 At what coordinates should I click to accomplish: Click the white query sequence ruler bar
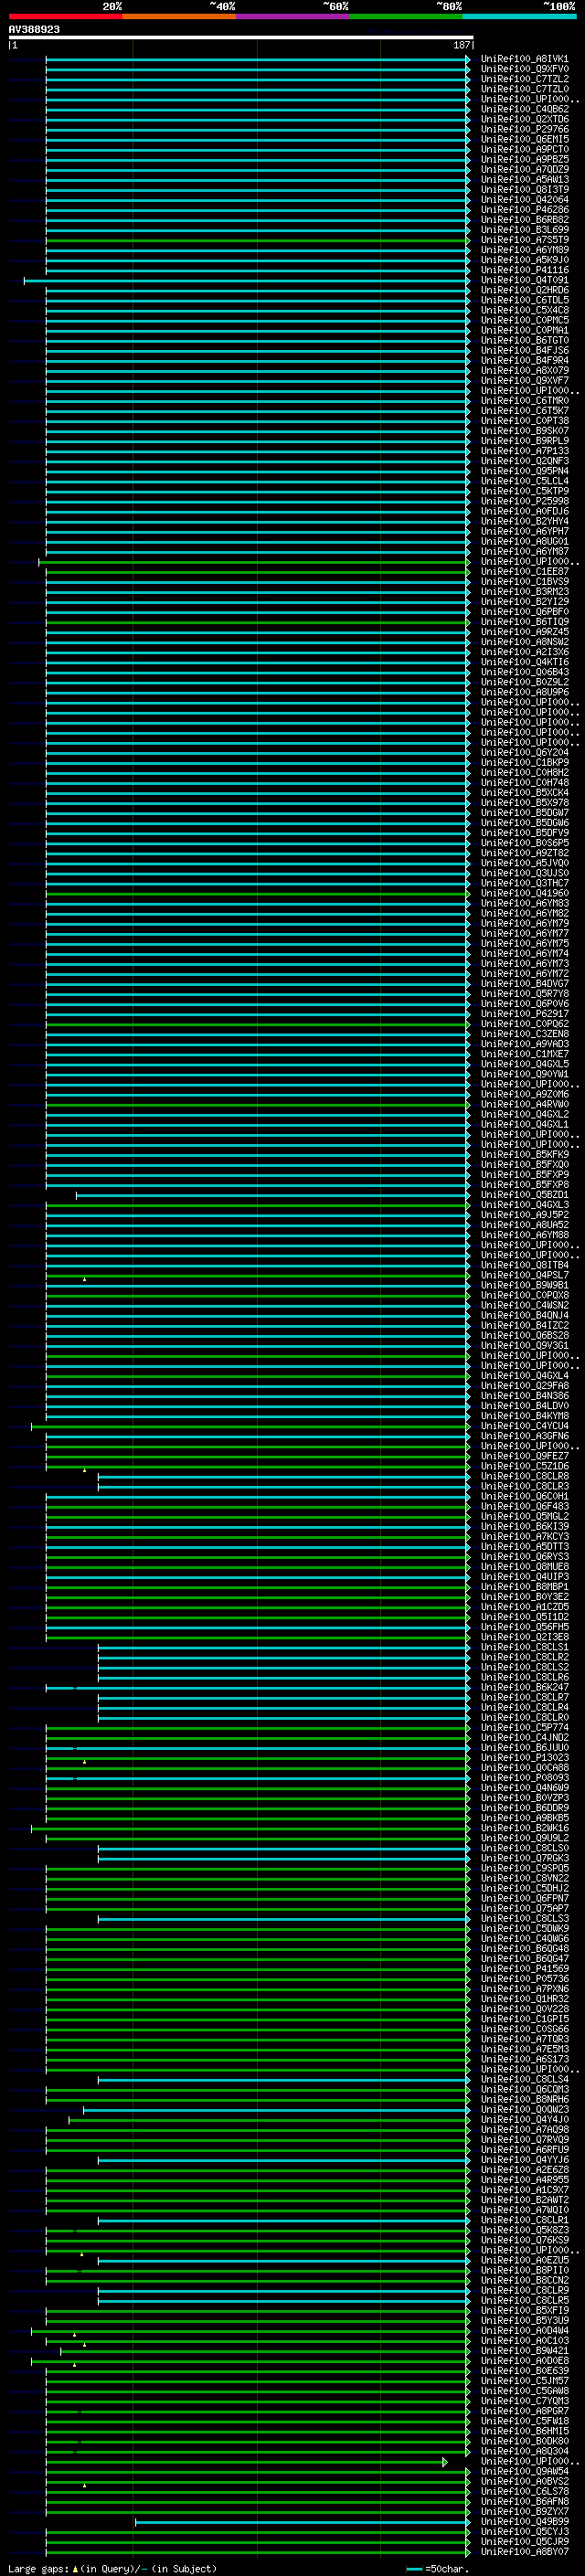tap(240, 38)
